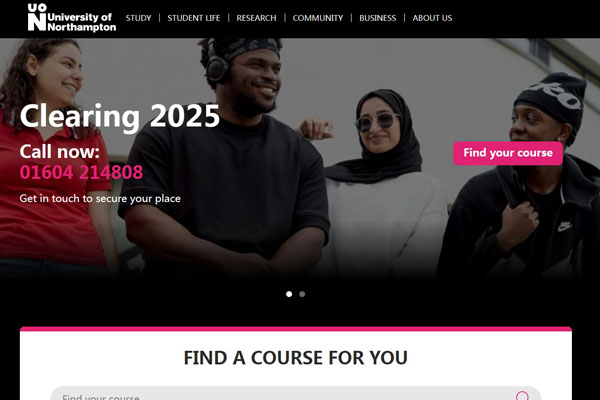Go to About Us section
The image size is (600, 400).
click(432, 18)
